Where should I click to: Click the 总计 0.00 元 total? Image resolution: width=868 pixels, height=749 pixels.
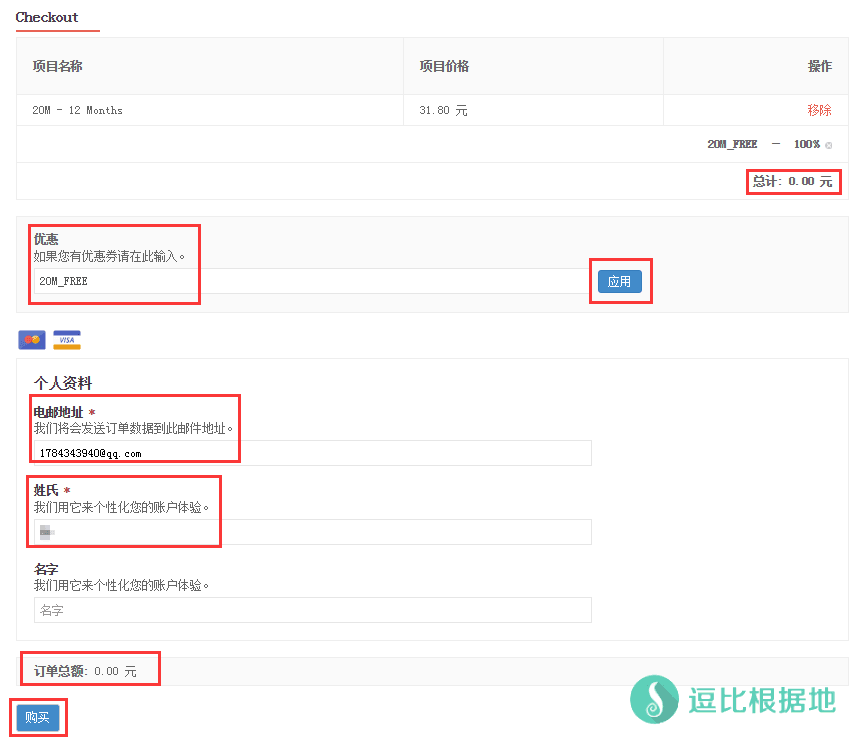(x=792, y=181)
